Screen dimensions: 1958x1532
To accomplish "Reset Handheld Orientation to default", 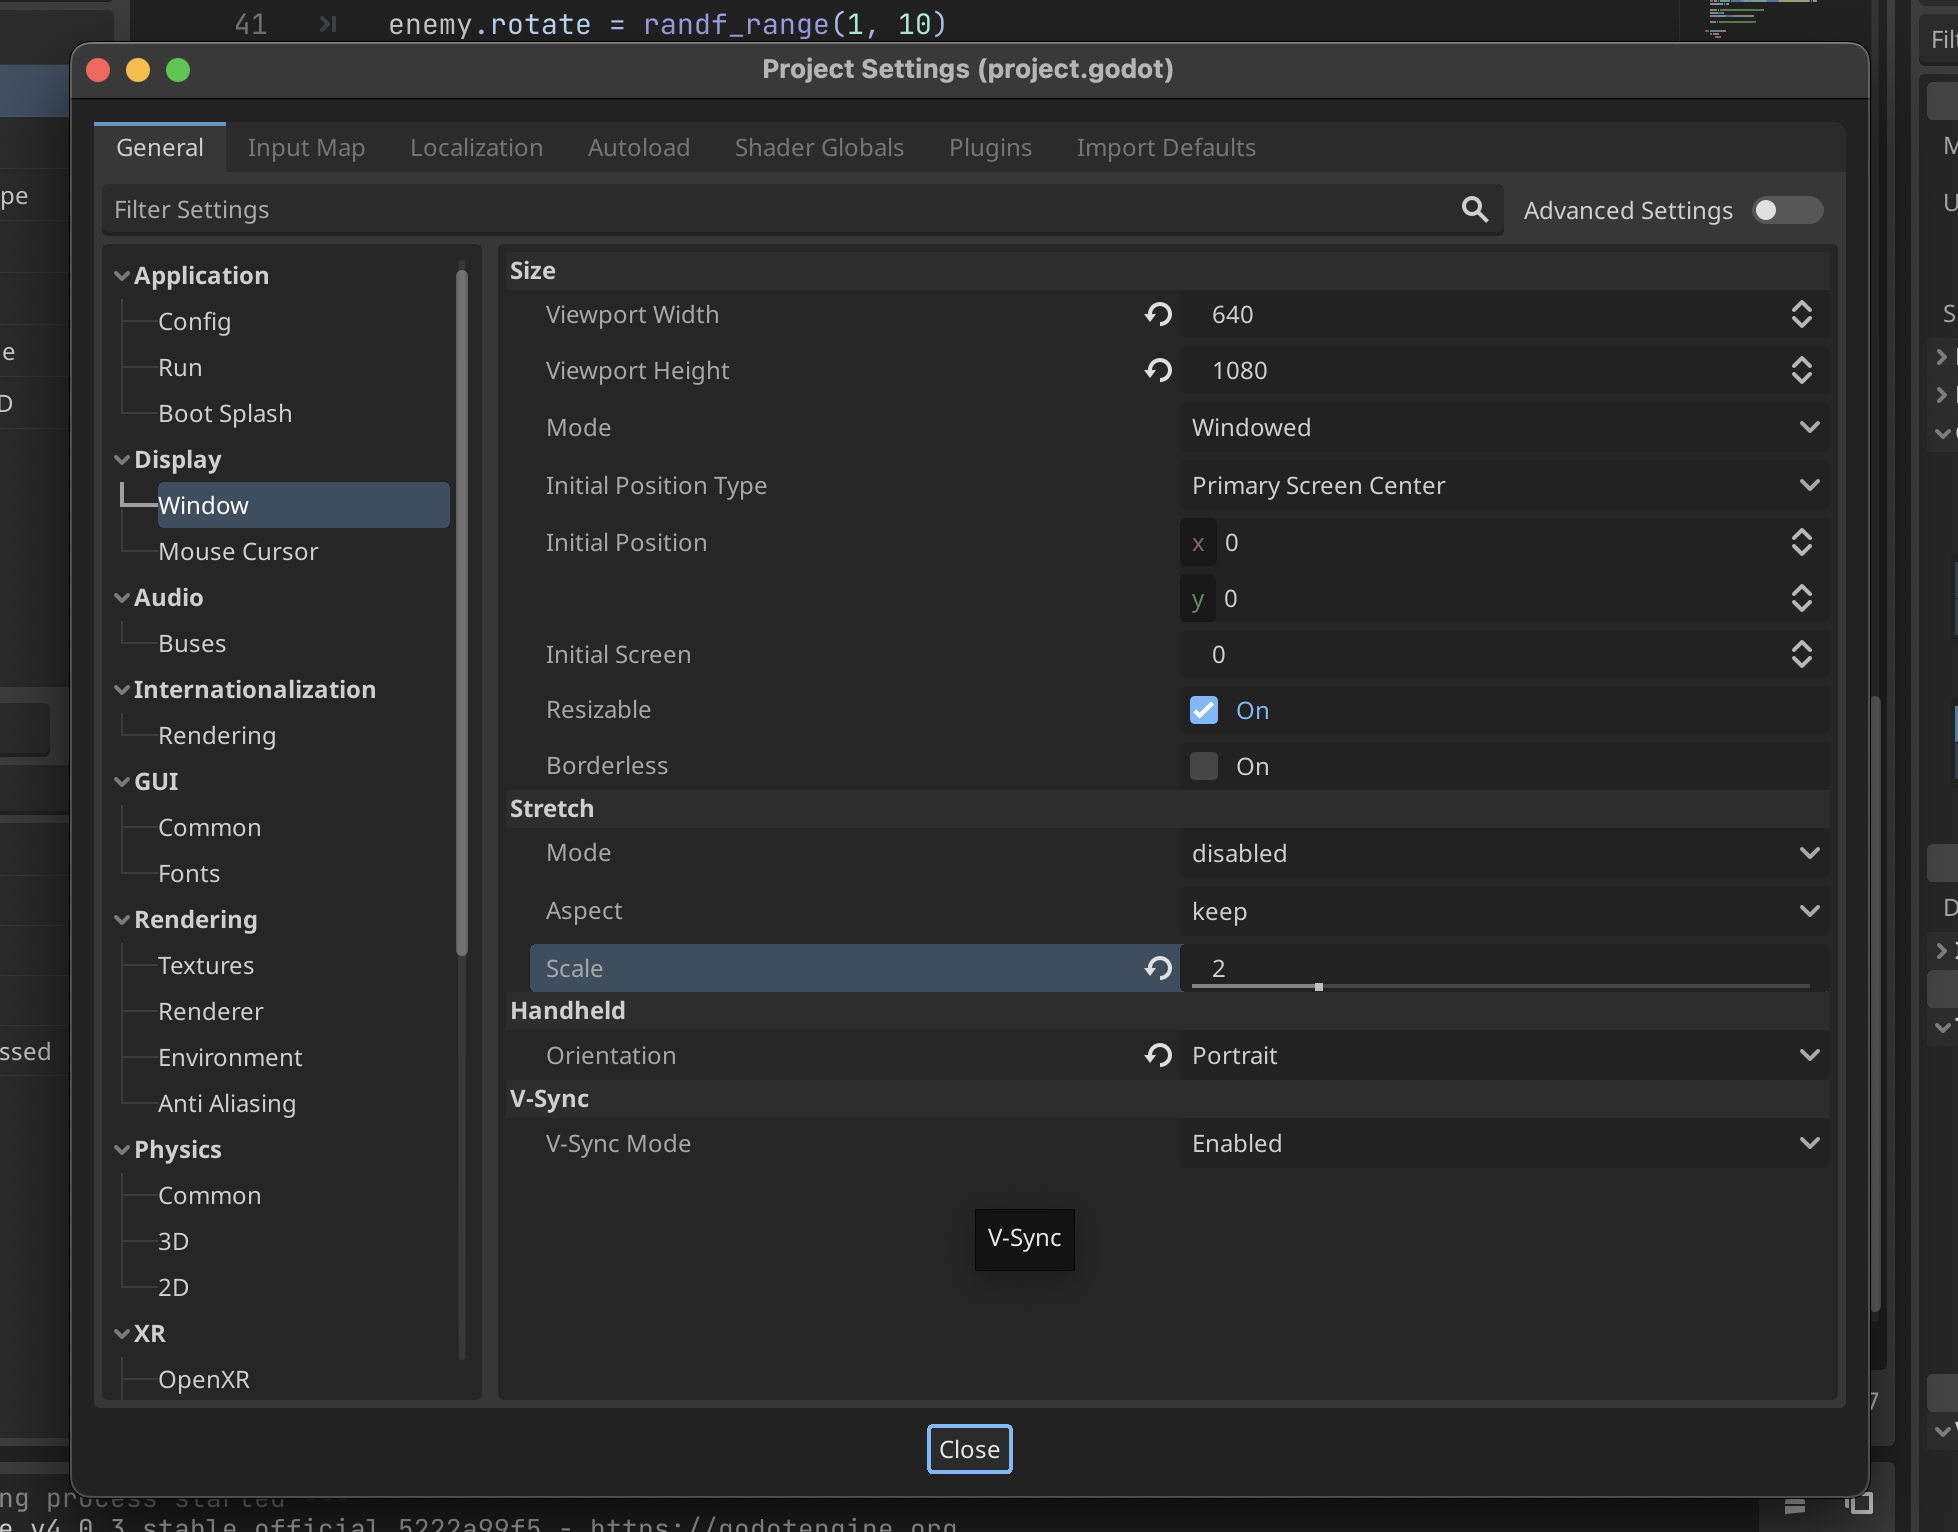I will click(x=1158, y=1055).
